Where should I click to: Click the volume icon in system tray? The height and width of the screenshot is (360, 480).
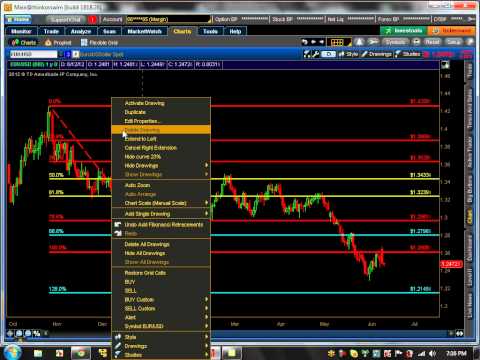(x=432, y=353)
